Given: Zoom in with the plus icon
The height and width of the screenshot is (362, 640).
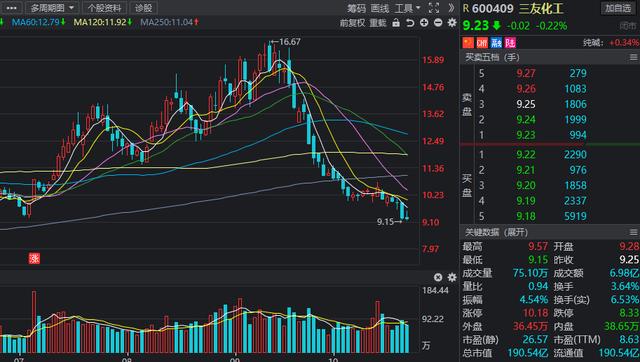Looking at the screenshot, I should pyautogui.click(x=424, y=23).
